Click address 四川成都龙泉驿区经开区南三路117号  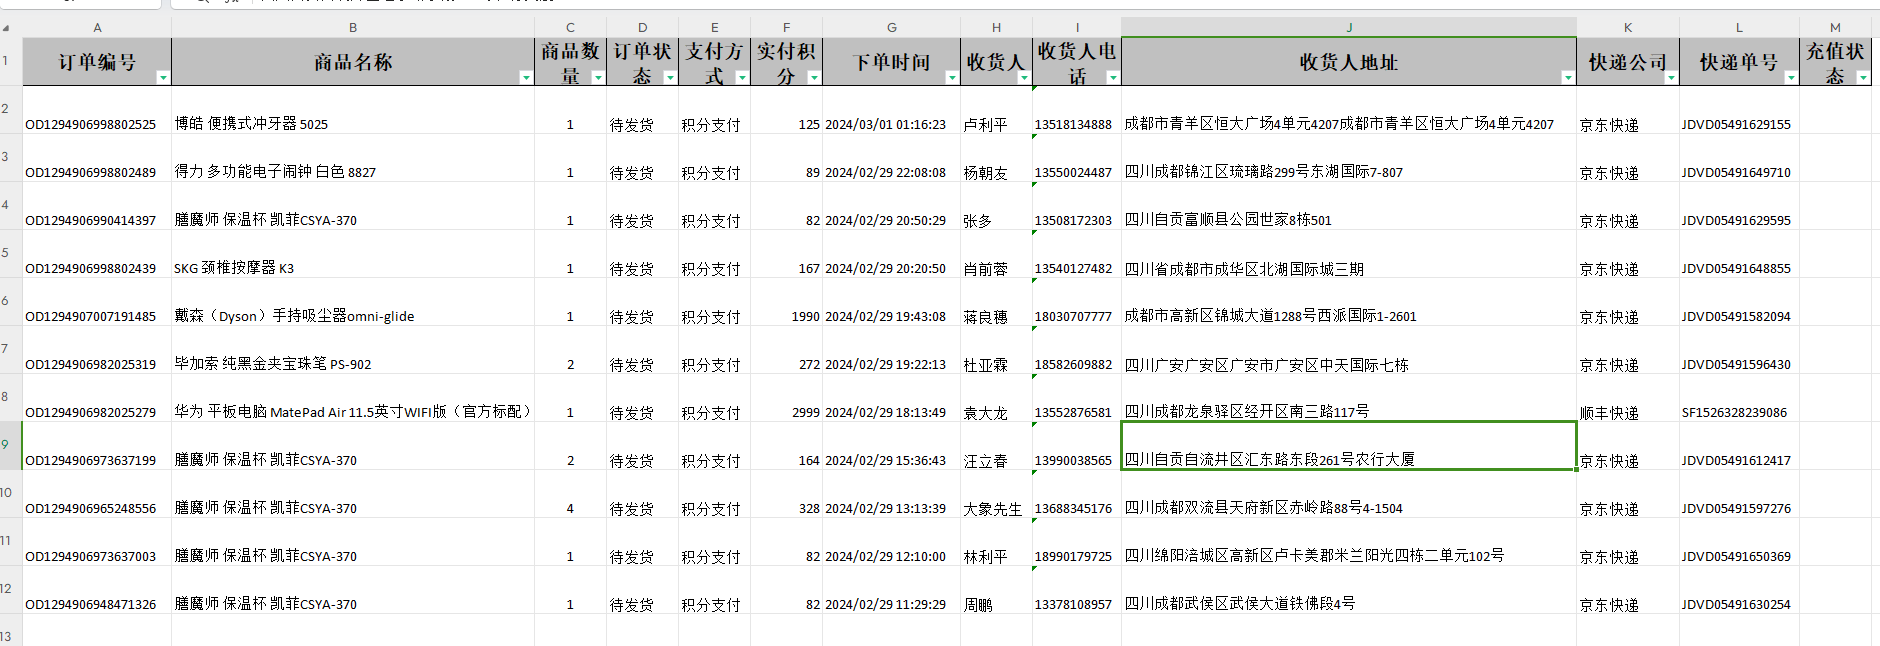[x=1247, y=412]
